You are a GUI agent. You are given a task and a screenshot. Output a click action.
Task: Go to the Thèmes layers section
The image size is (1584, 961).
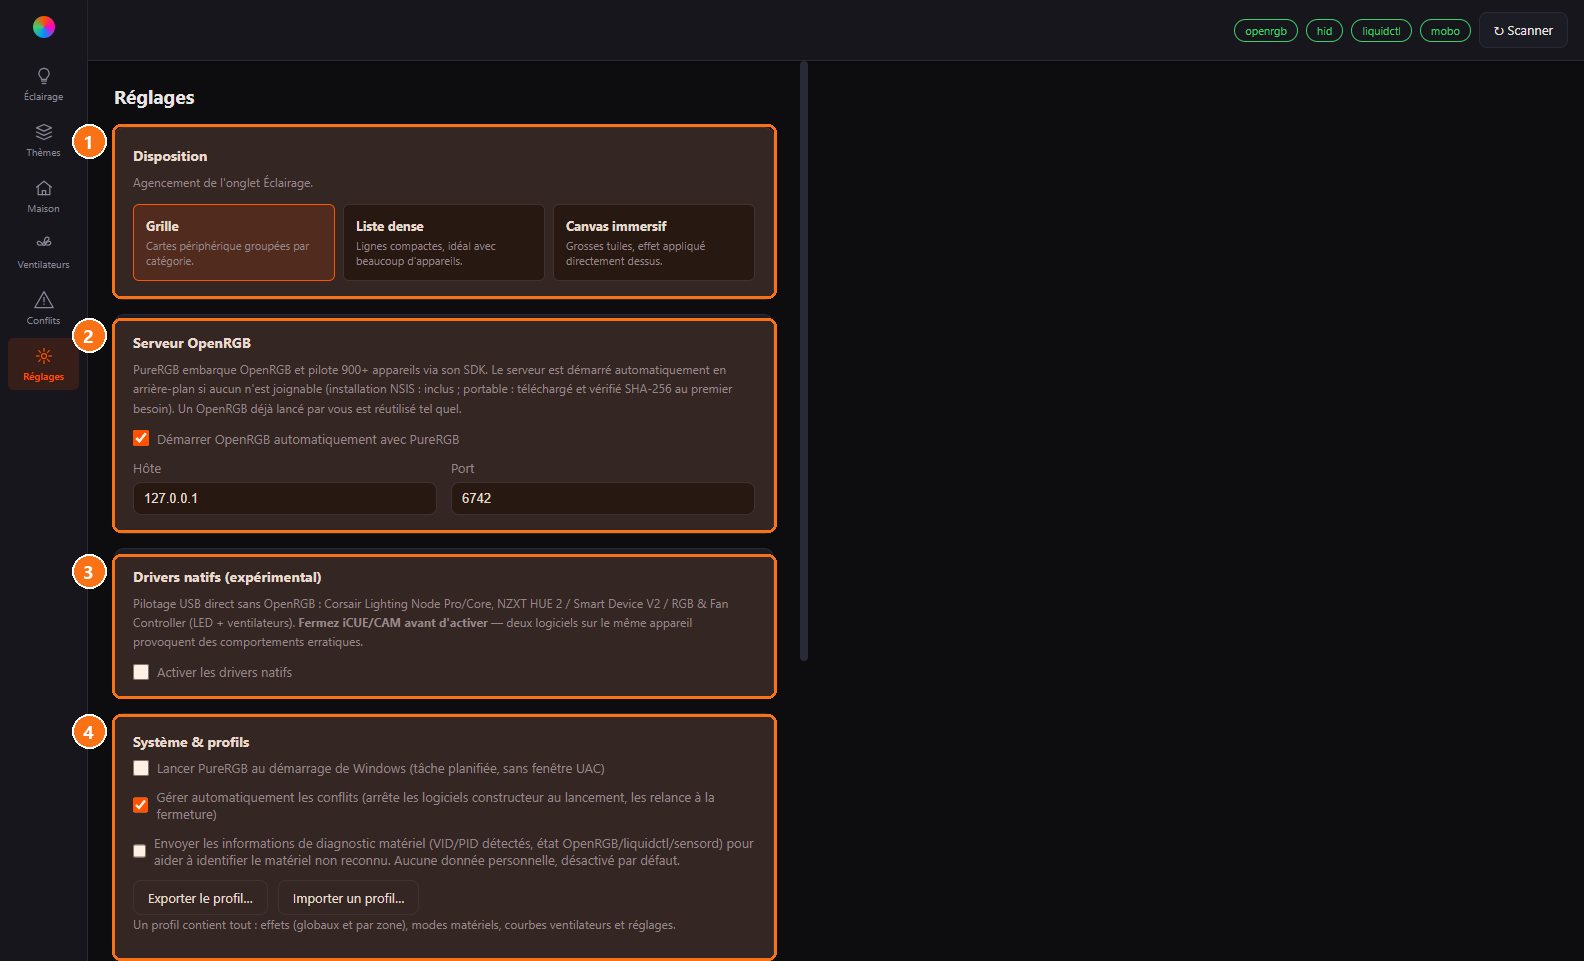[x=44, y=140]
